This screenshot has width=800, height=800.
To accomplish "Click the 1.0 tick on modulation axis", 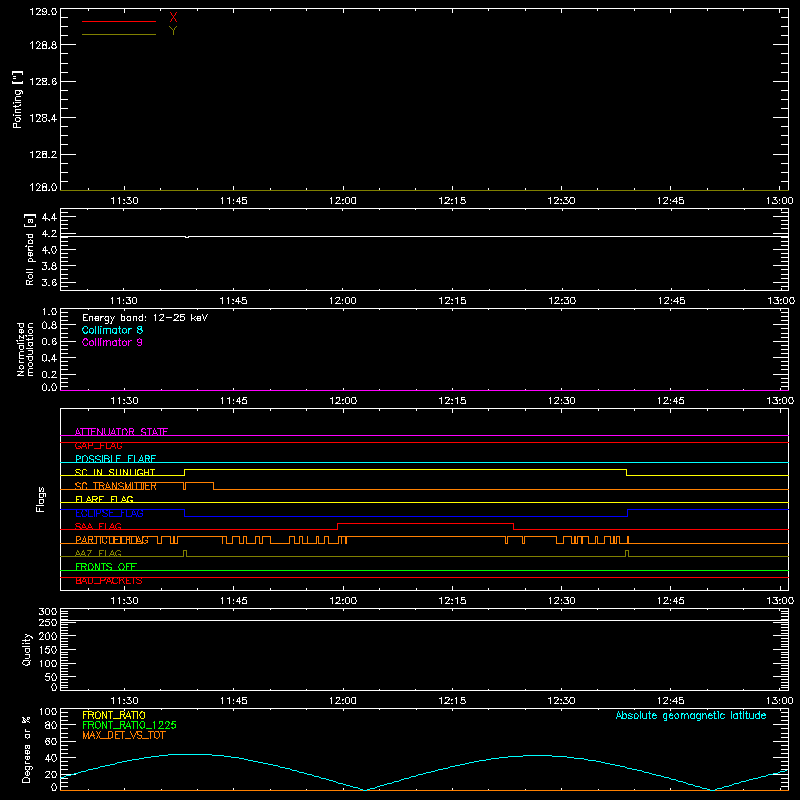I will (x=49, y=312).
